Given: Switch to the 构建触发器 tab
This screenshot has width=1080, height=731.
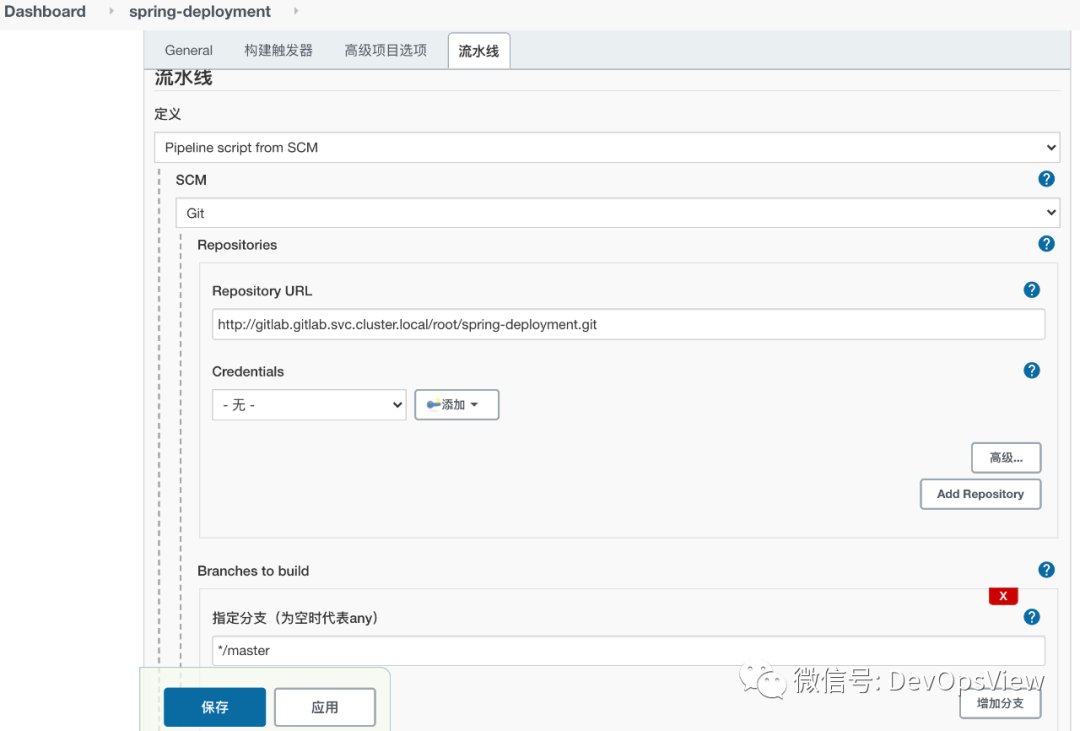Looking at the screenshot, I should pyautogui.click(x=278, y=50).
